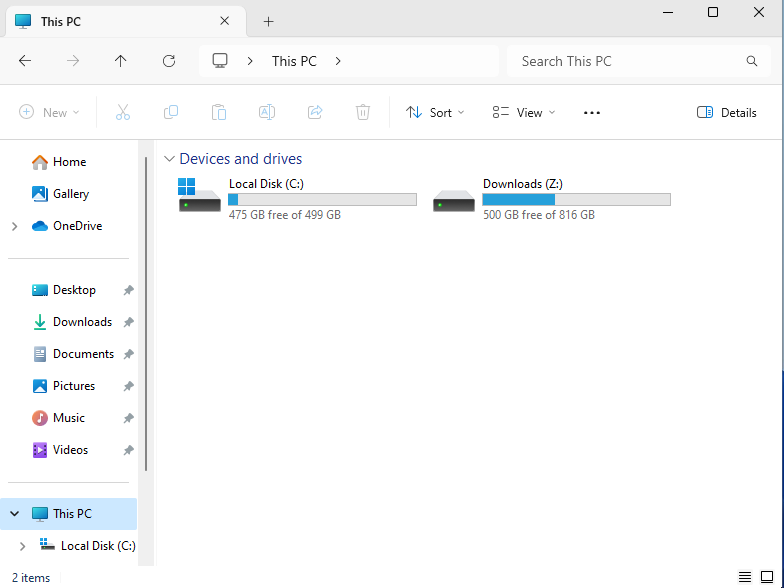Open the Sort dropdown menu
Image resolution: width=784 pixels, height=588 pixels.
[x=435, y=112]
